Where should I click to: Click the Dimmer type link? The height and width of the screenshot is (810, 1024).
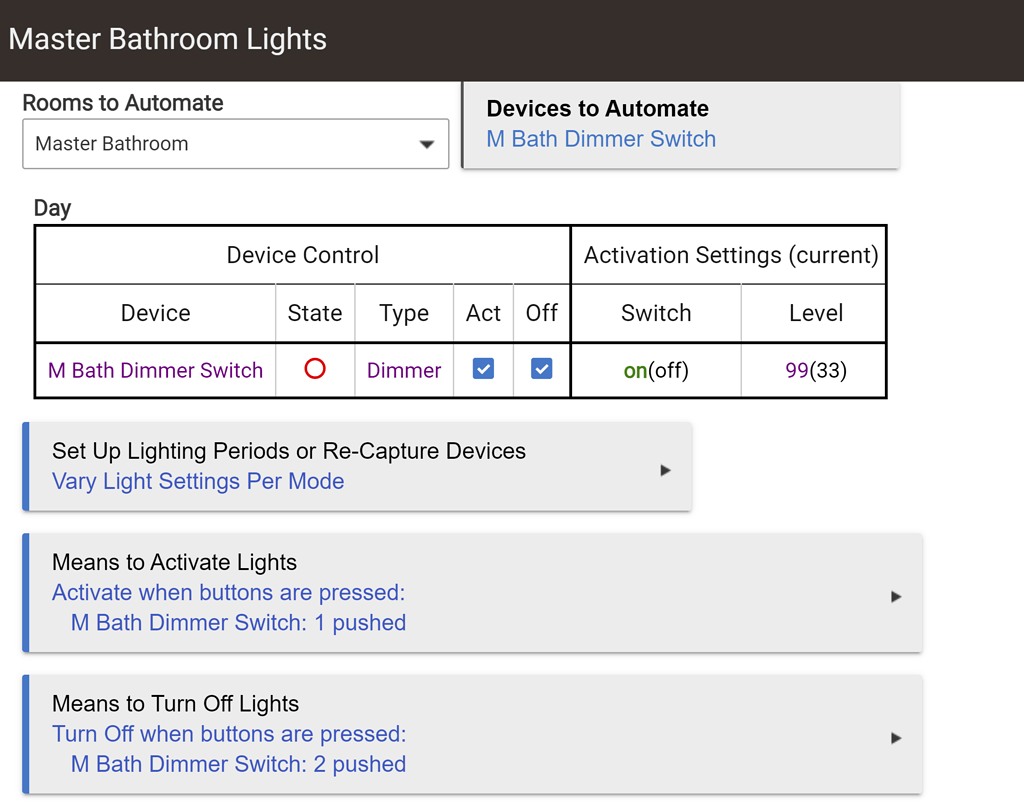(403, 369)
